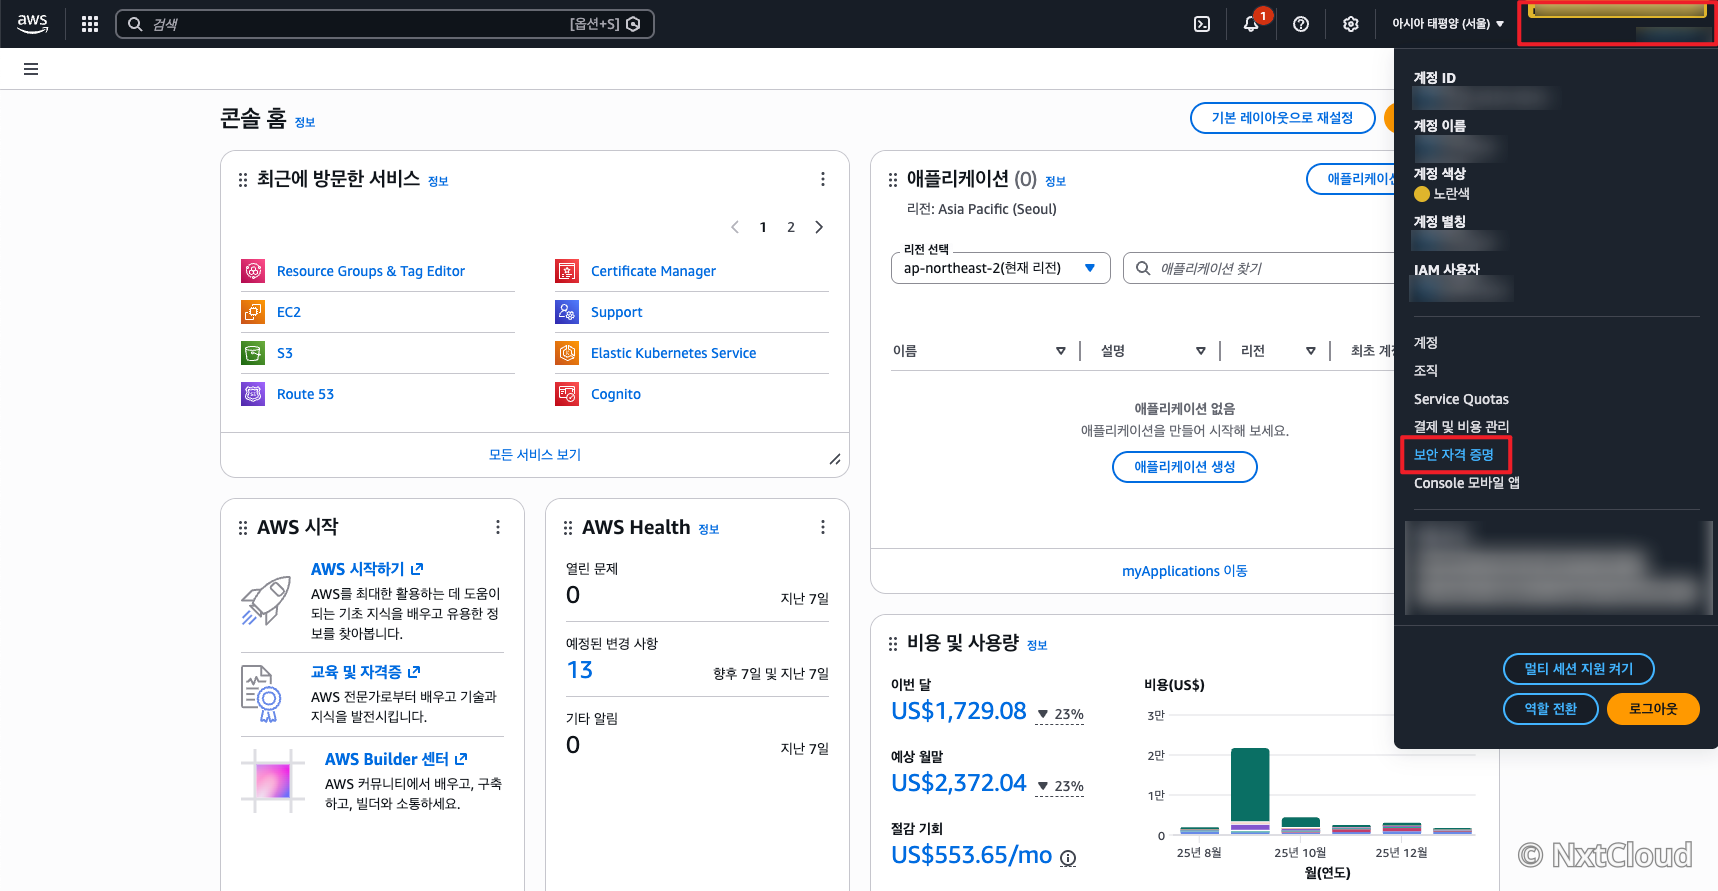Viewport: 1718px width, 891px height.
Task: Expand the hamburger side navigation menu
Action: (x=31, y=69)
